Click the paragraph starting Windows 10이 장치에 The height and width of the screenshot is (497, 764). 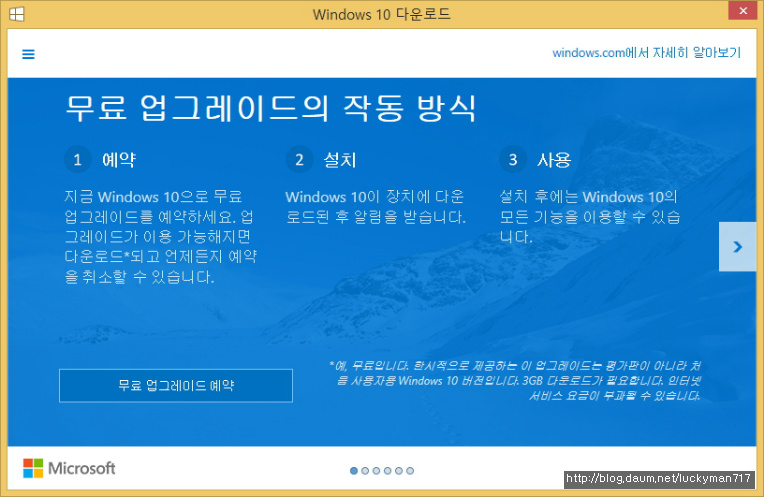376,207
